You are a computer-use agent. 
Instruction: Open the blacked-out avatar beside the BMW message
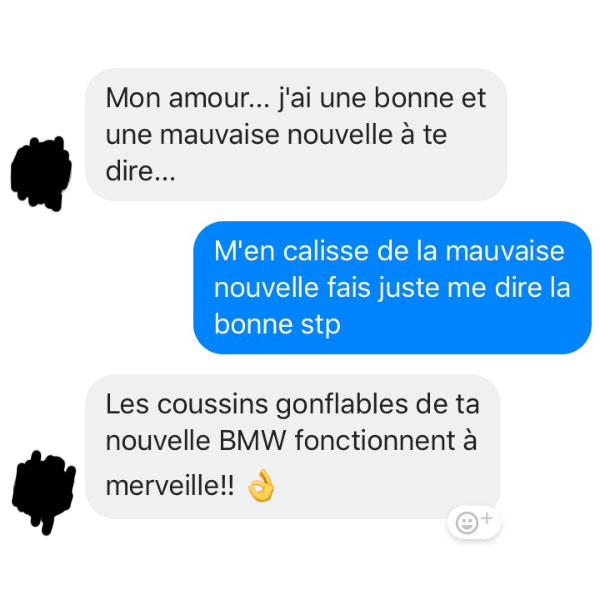[x=43, y=492]
